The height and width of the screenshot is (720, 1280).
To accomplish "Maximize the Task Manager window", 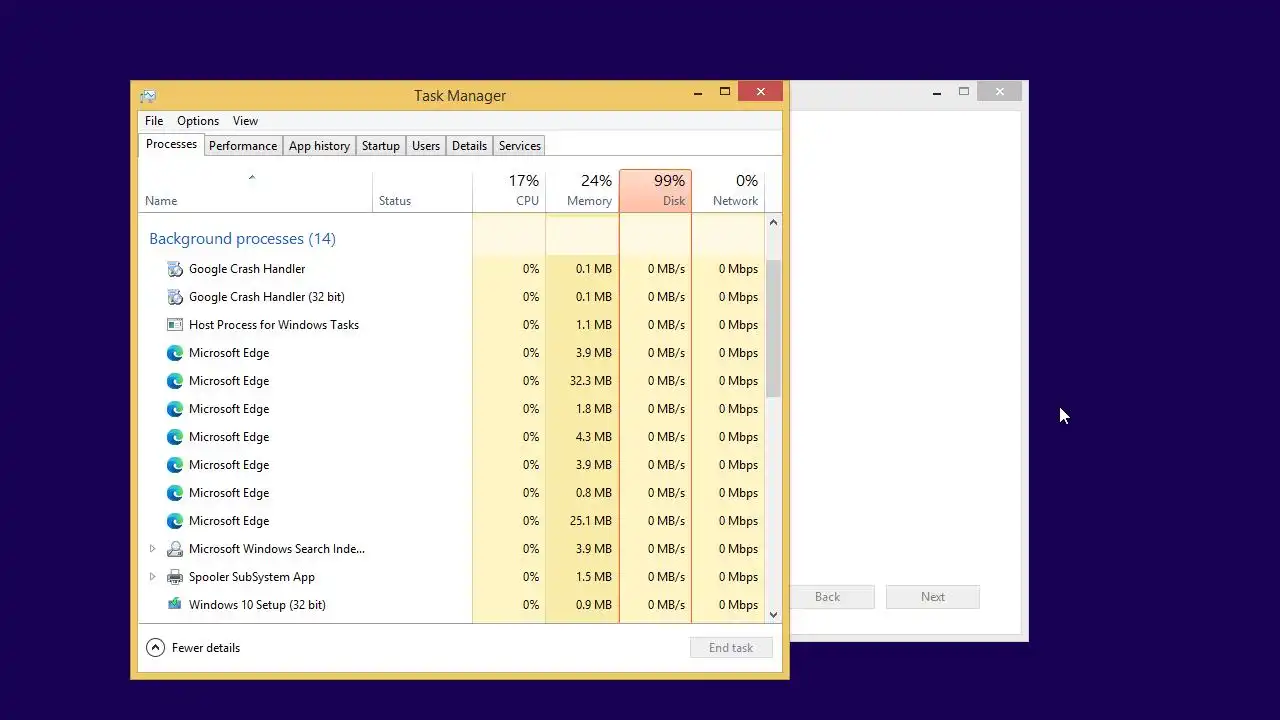I will pyautogui.click(x=725, y=92).
